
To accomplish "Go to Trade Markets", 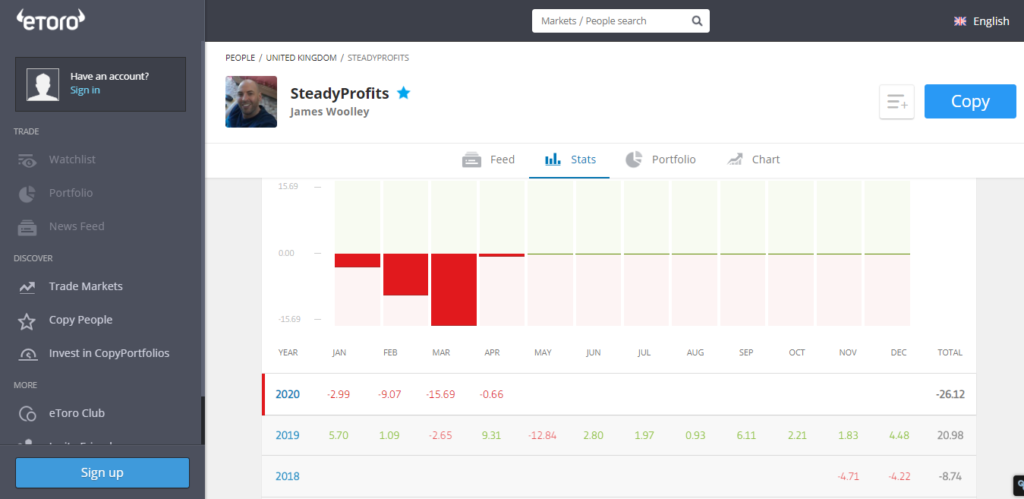I will coord(86,287).
